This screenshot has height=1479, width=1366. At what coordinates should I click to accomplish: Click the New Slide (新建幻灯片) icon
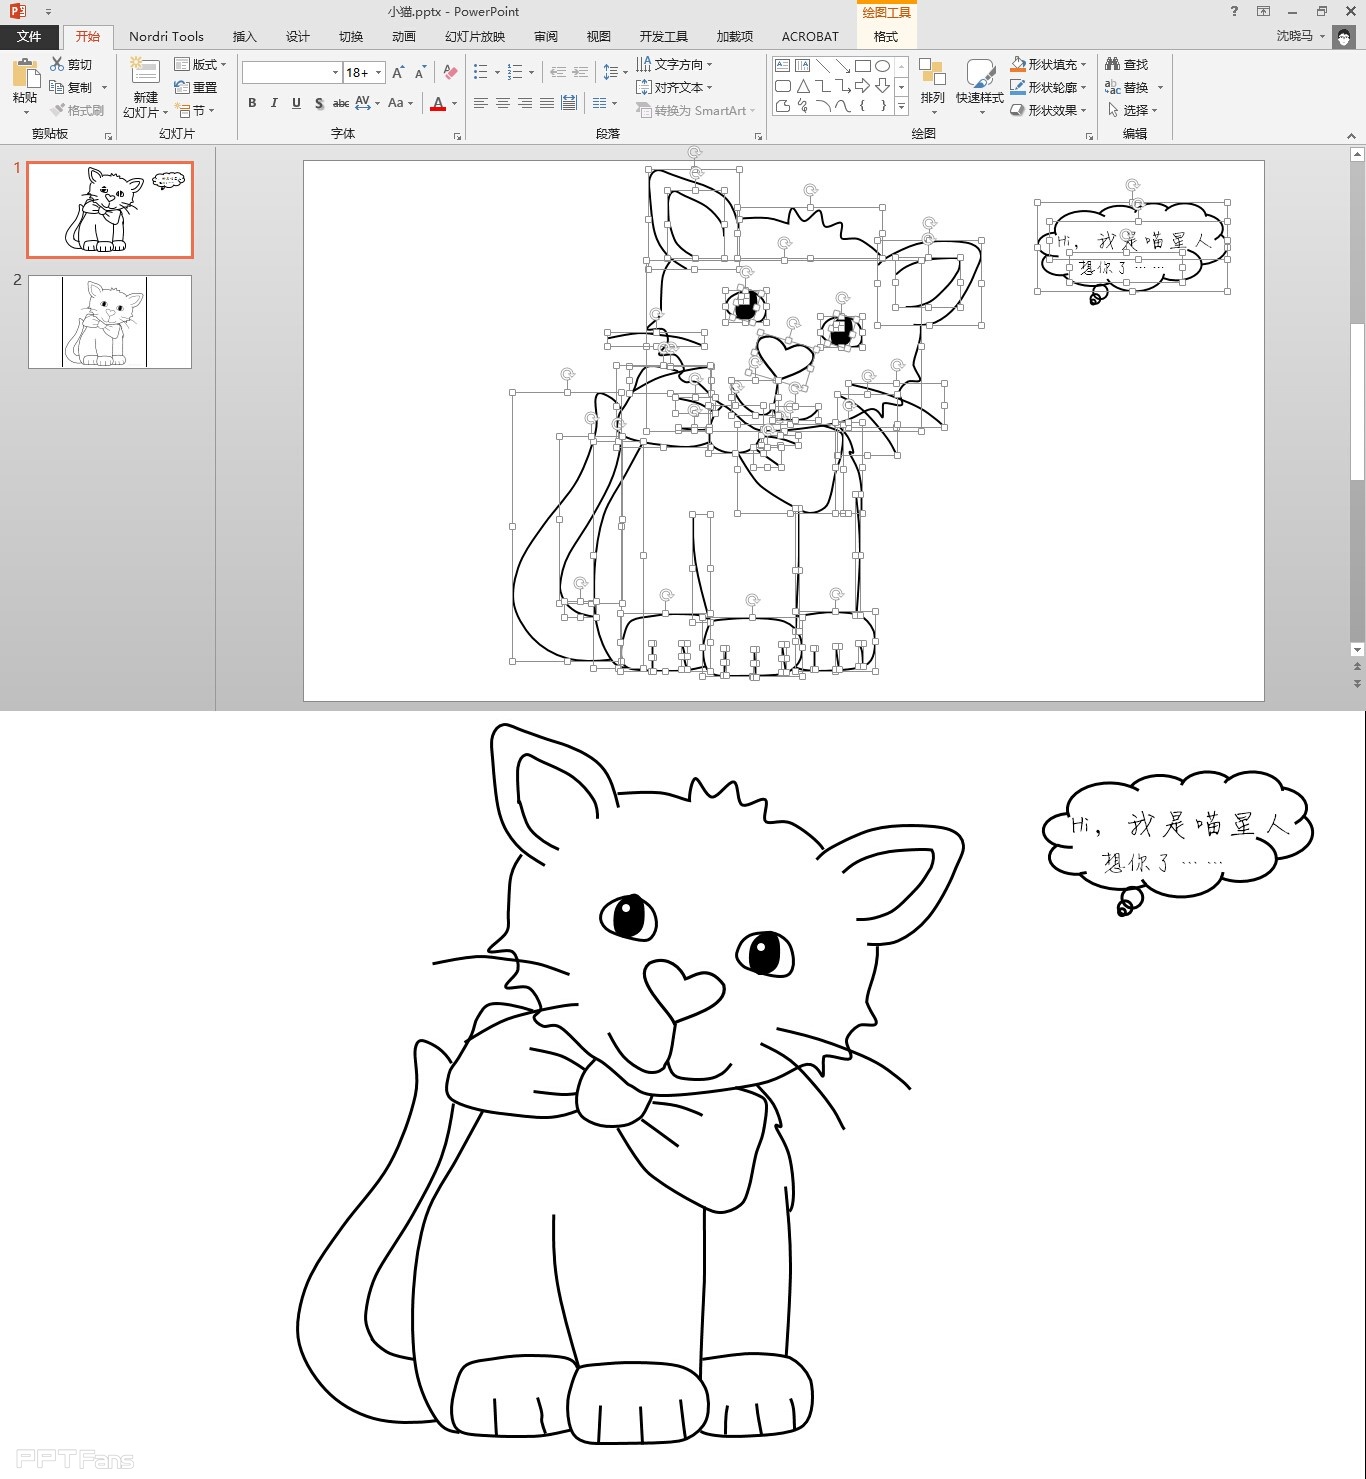click(x=145, y=73)
